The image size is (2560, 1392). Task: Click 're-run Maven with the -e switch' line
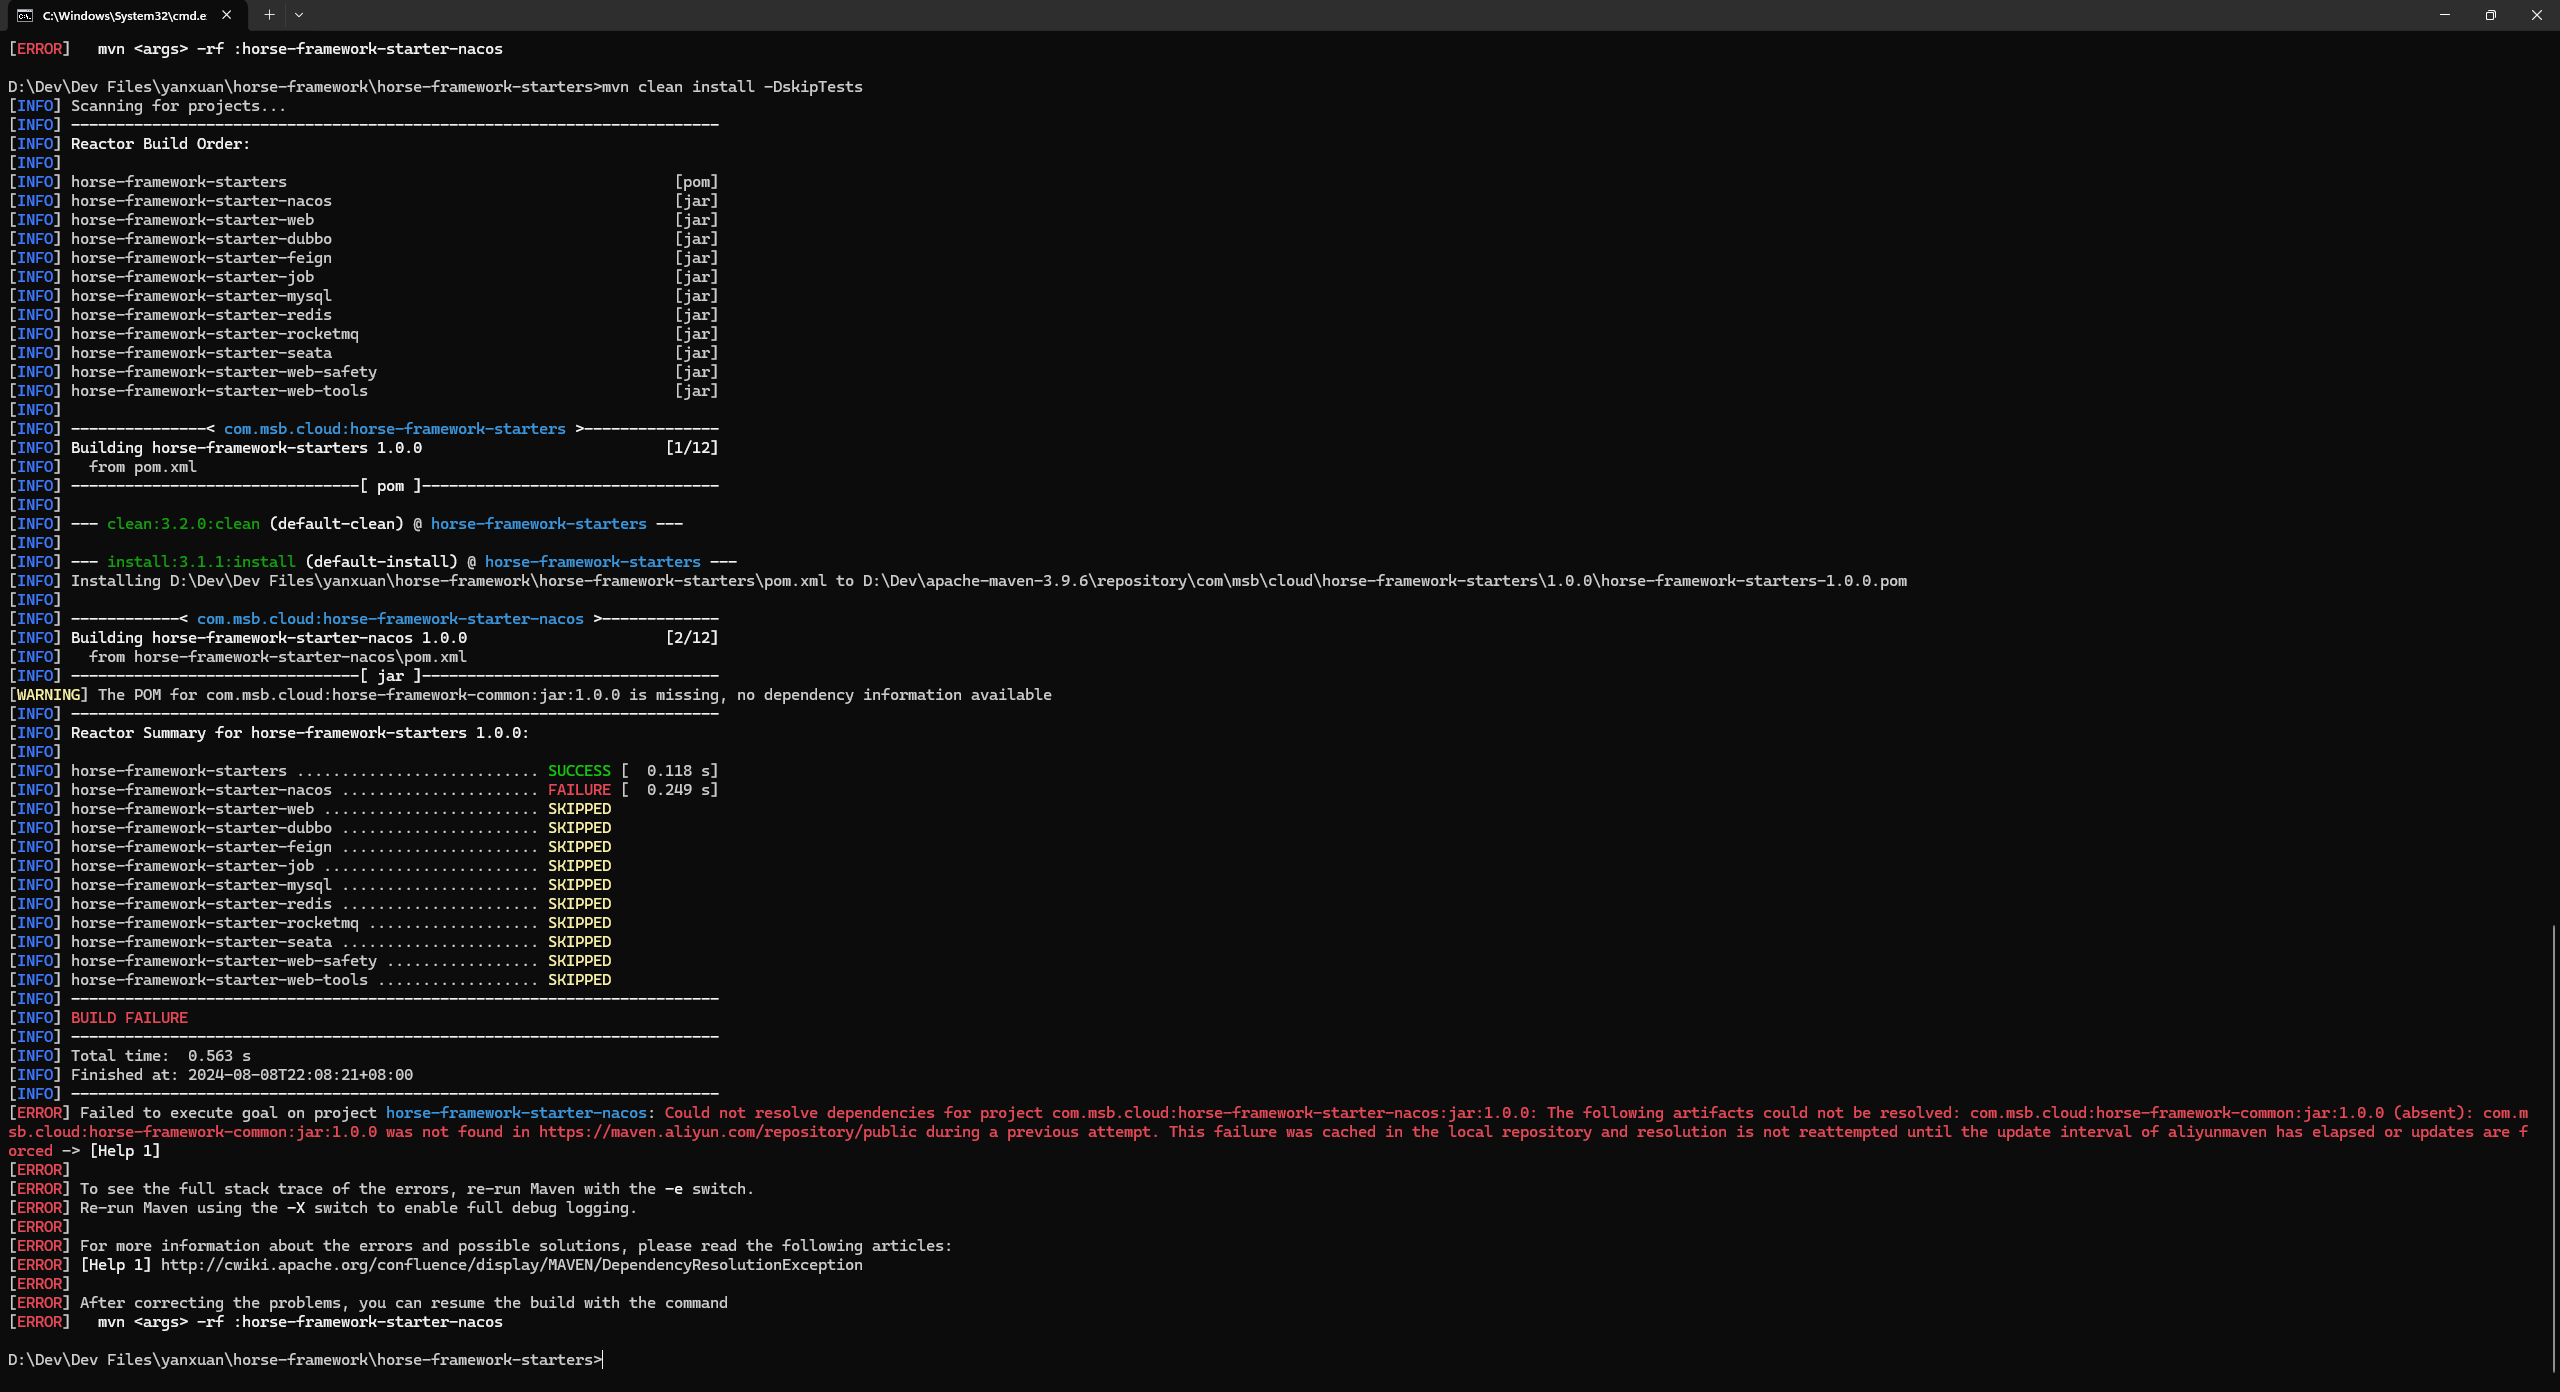[416, 1189]
